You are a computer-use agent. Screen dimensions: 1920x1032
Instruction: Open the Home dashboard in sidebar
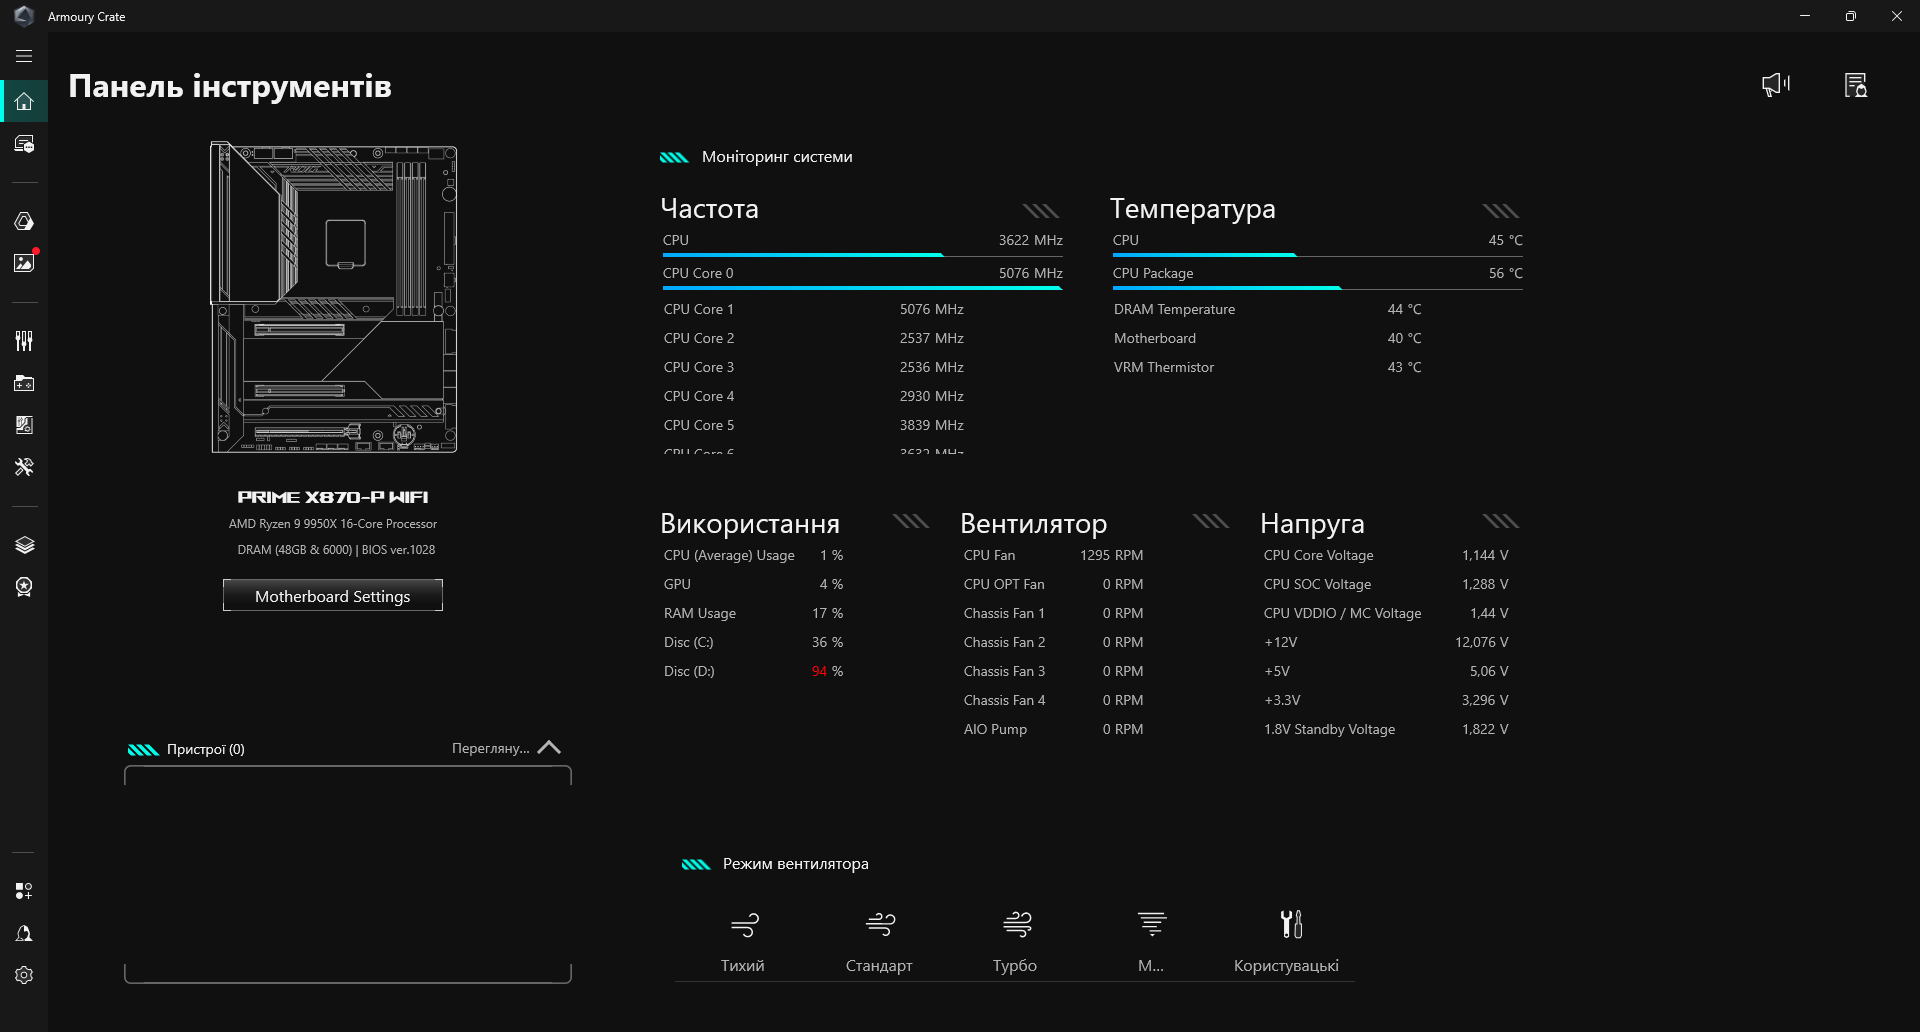(x=24, y=101)
